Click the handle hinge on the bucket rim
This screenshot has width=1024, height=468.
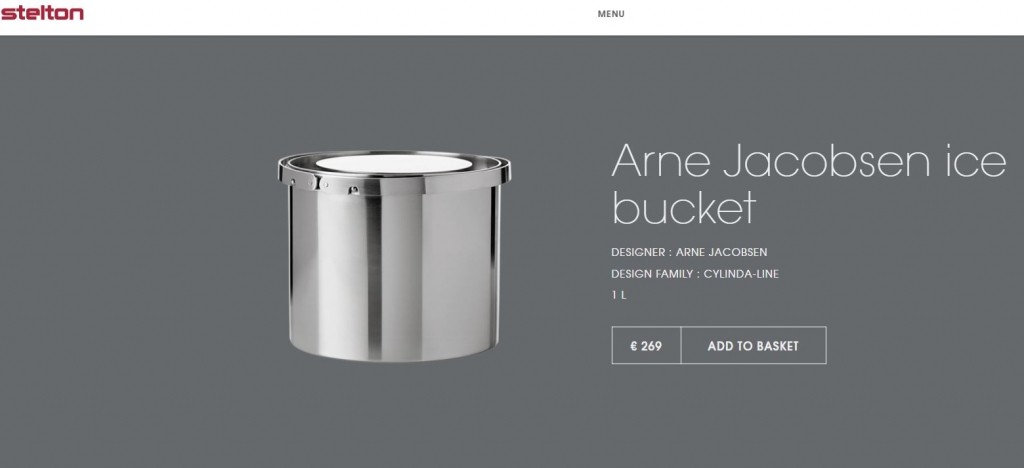321,183
